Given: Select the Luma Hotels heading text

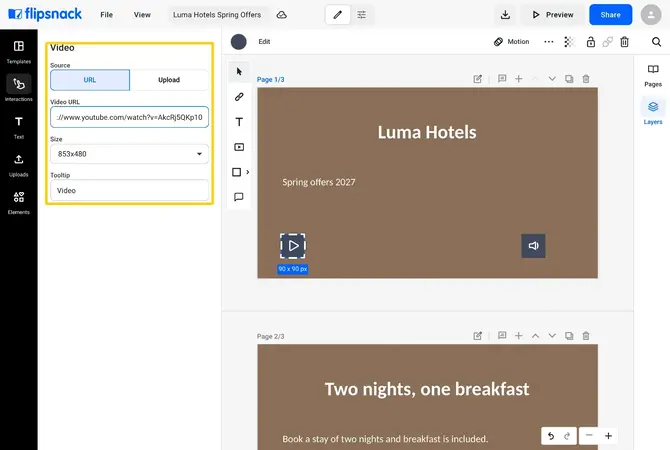Looking at the screenshot, I should coord(427,132).
